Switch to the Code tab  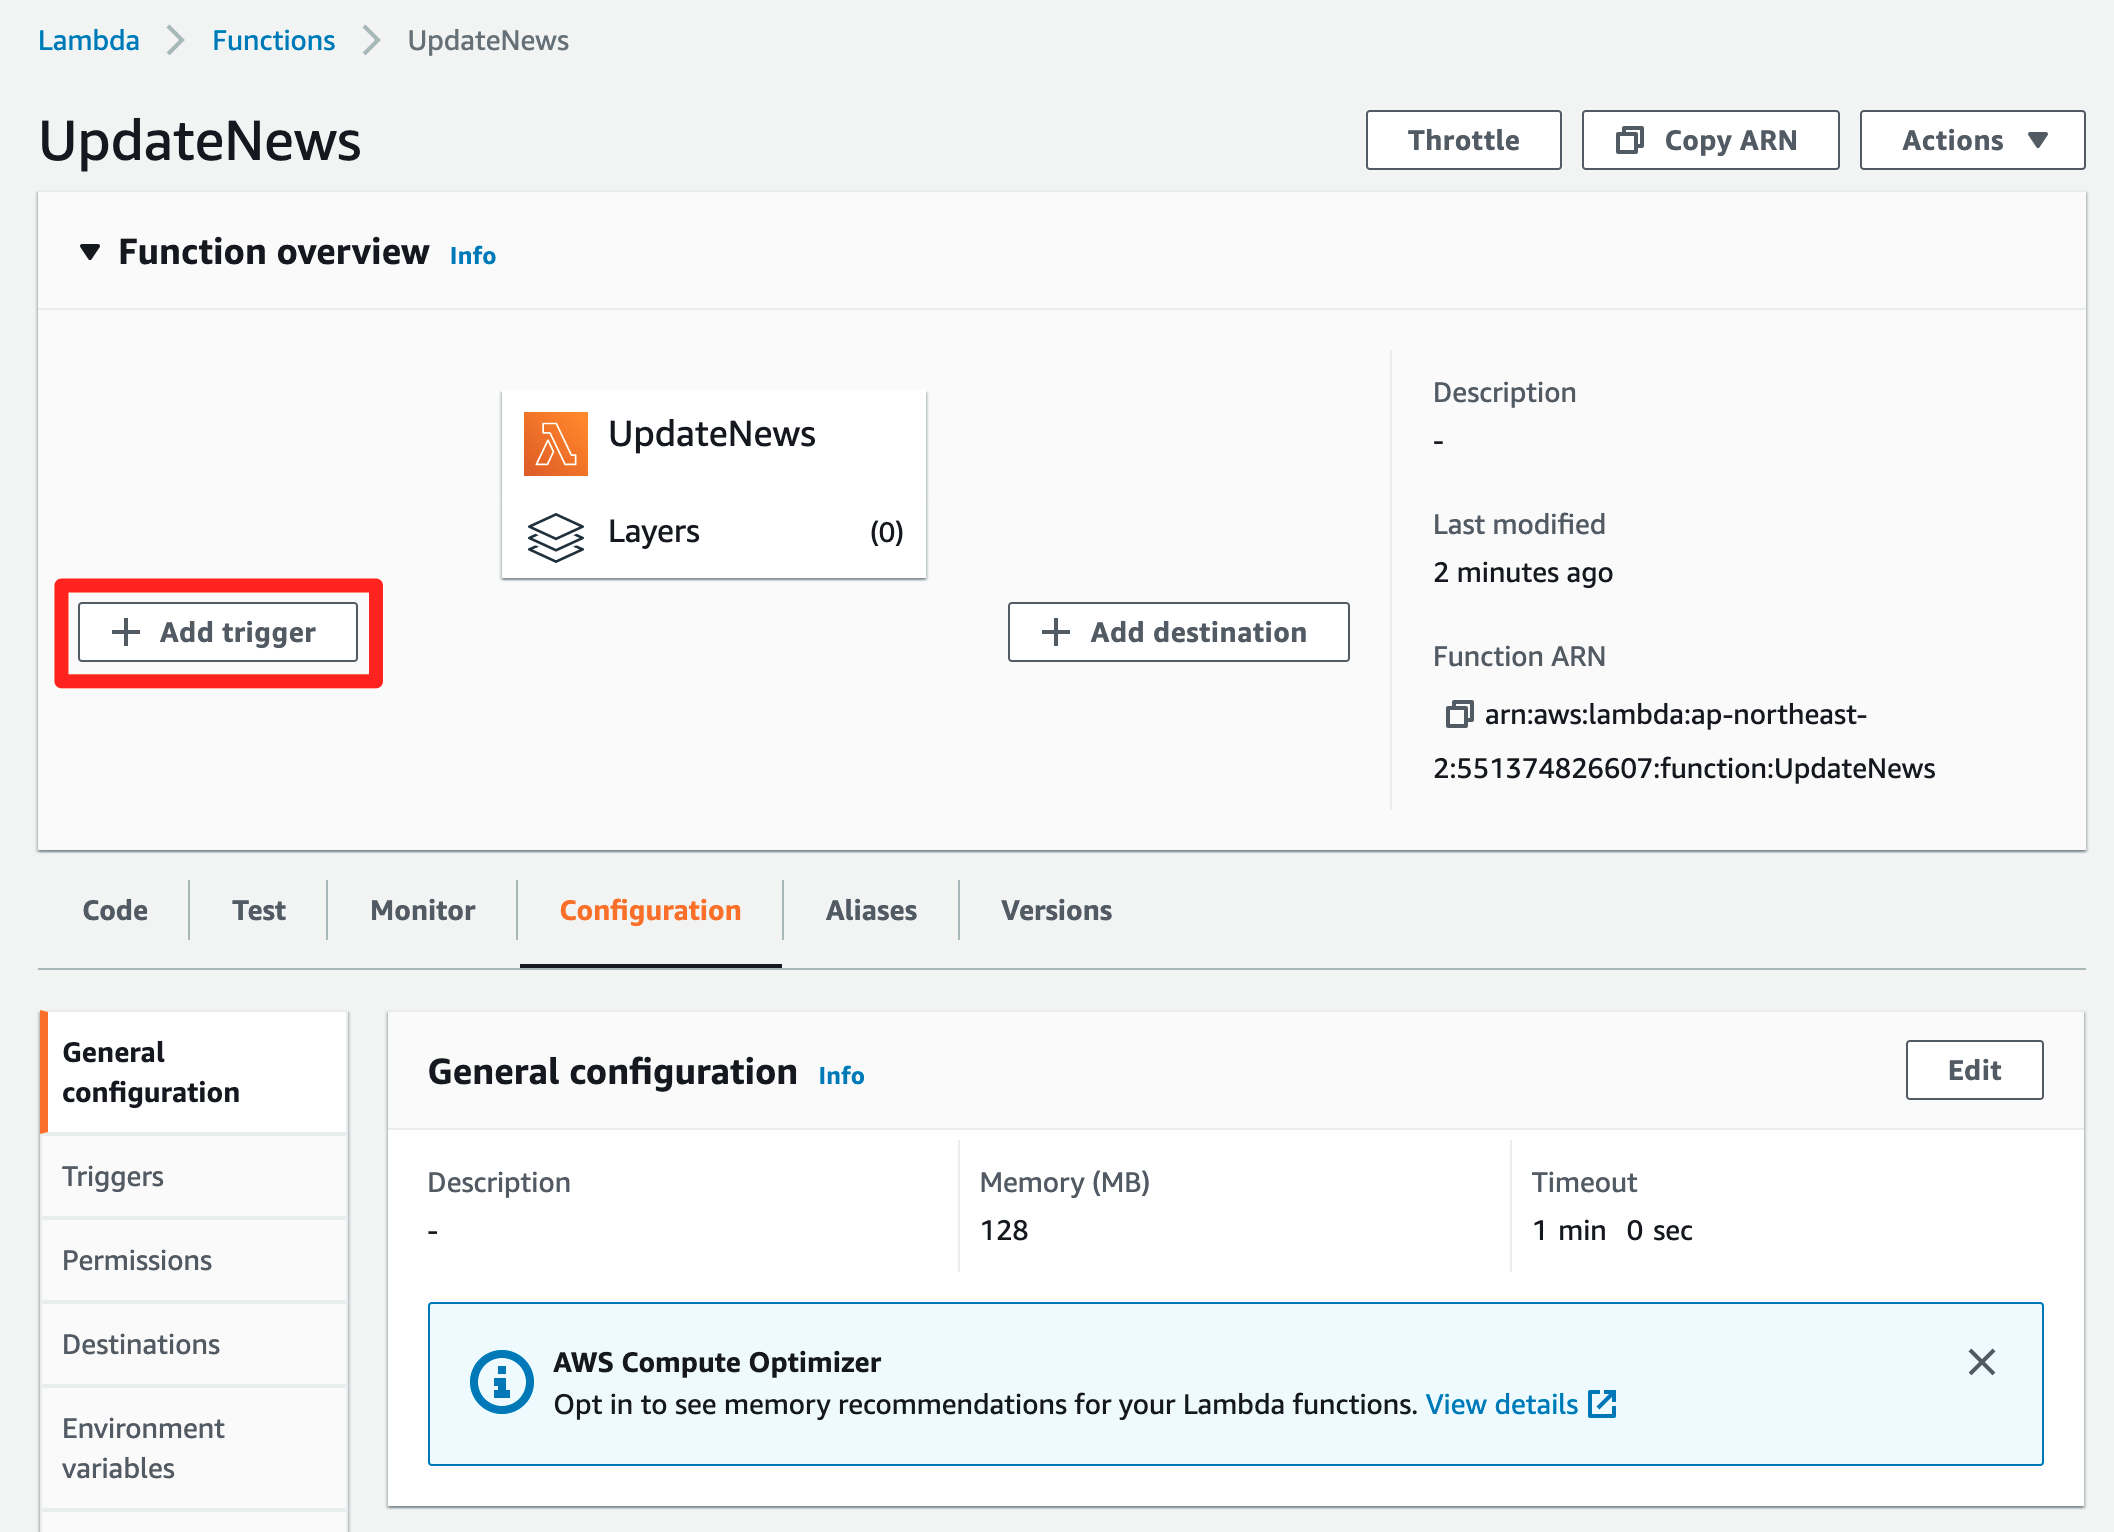coord(115,910)
